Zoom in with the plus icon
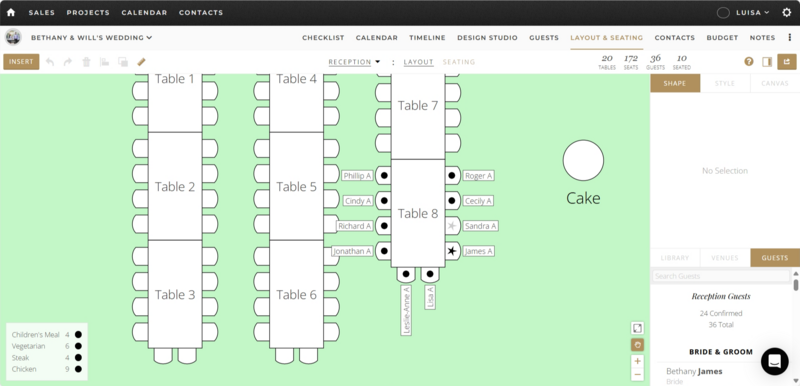 [637, 362]
